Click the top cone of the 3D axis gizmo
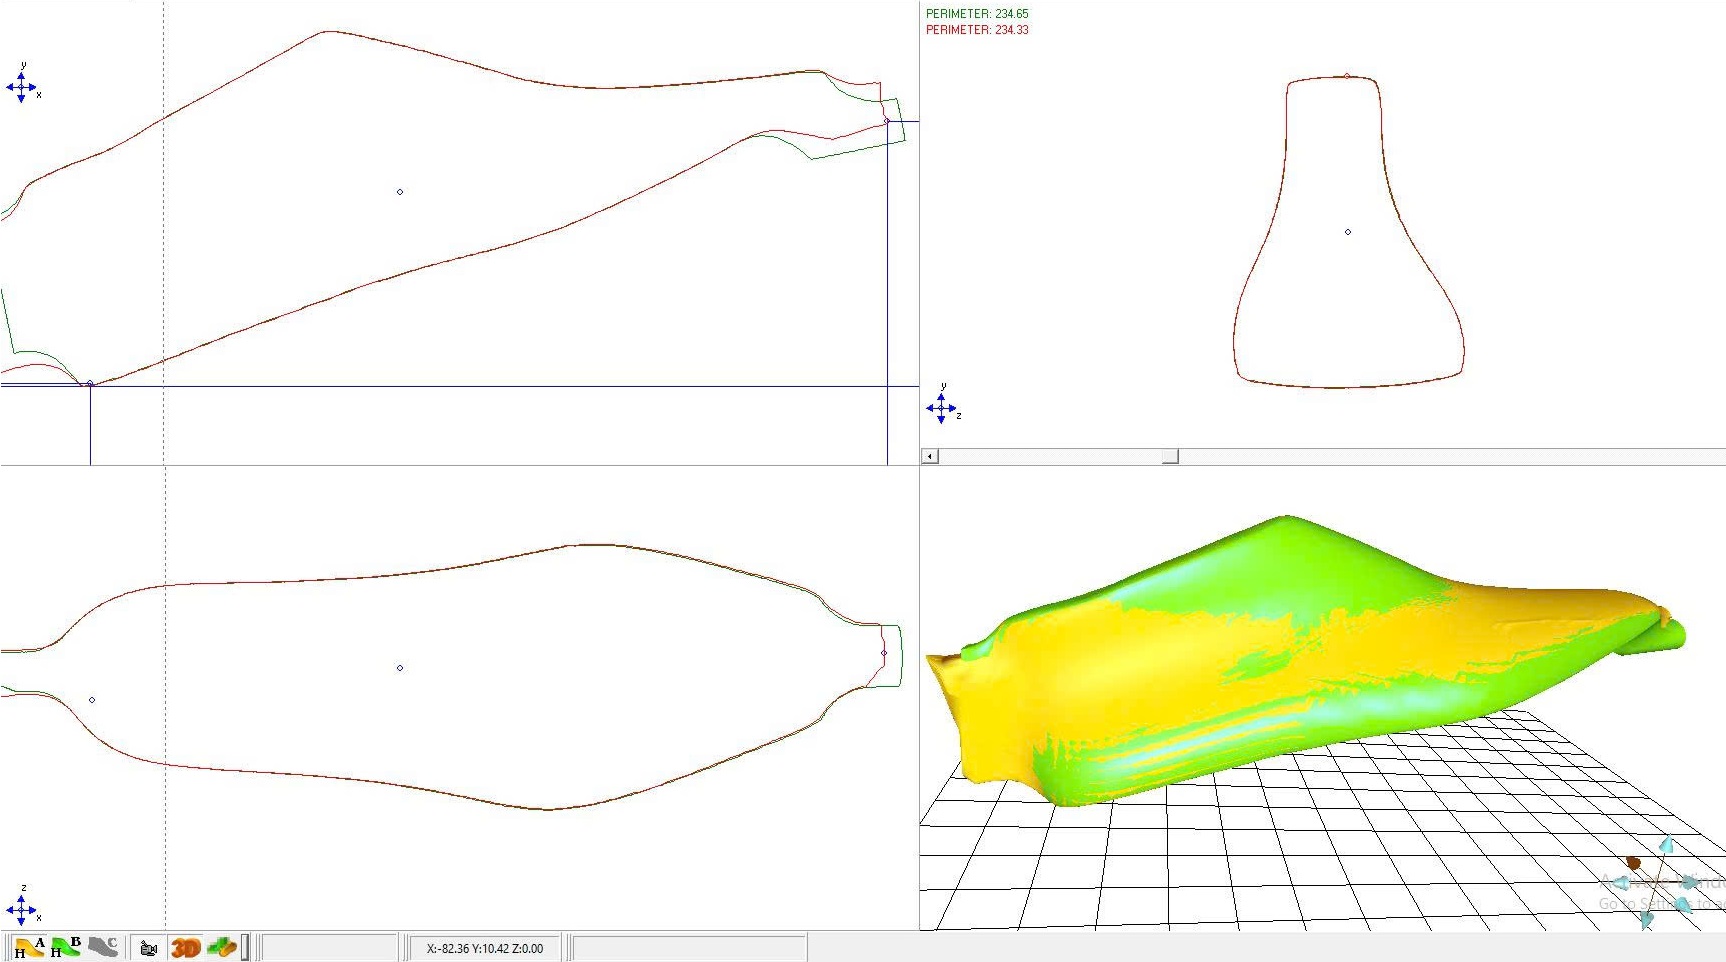Viewport: 1726px width, 962px height. click(1666, 846)
